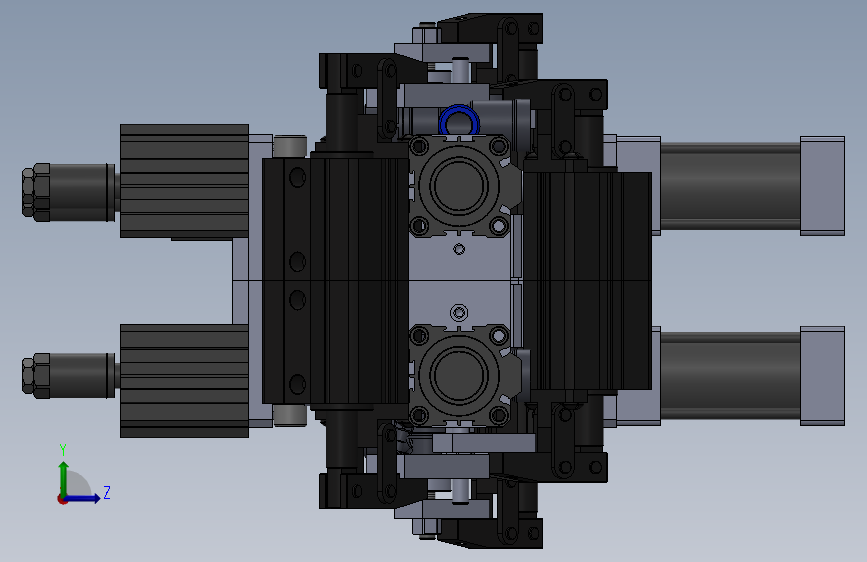Select the blue ring on the model
Image resolution: width=867 pixels, height=562 pixels.
tap(459, 120)
